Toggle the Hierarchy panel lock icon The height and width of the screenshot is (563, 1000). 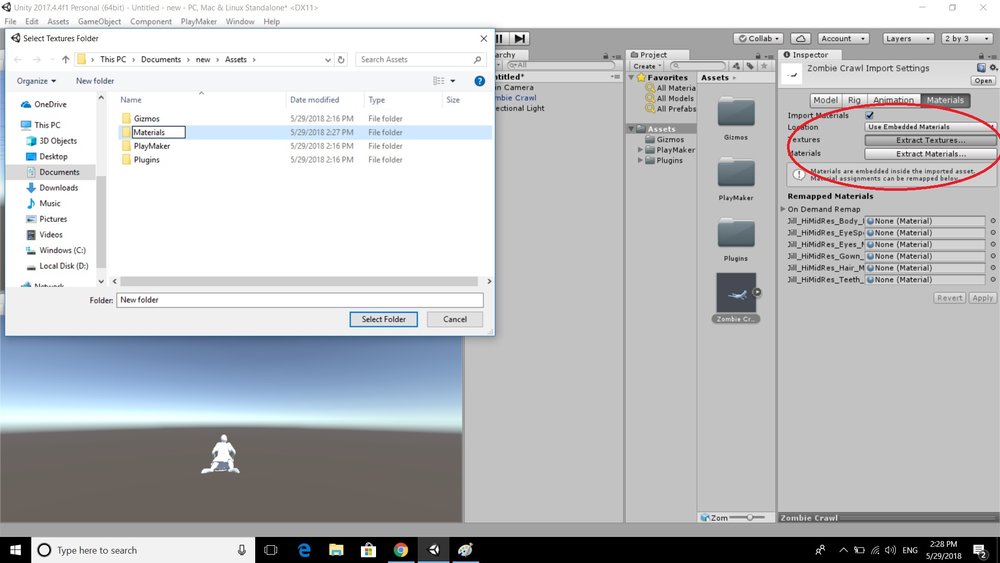(x=606, y=55)
